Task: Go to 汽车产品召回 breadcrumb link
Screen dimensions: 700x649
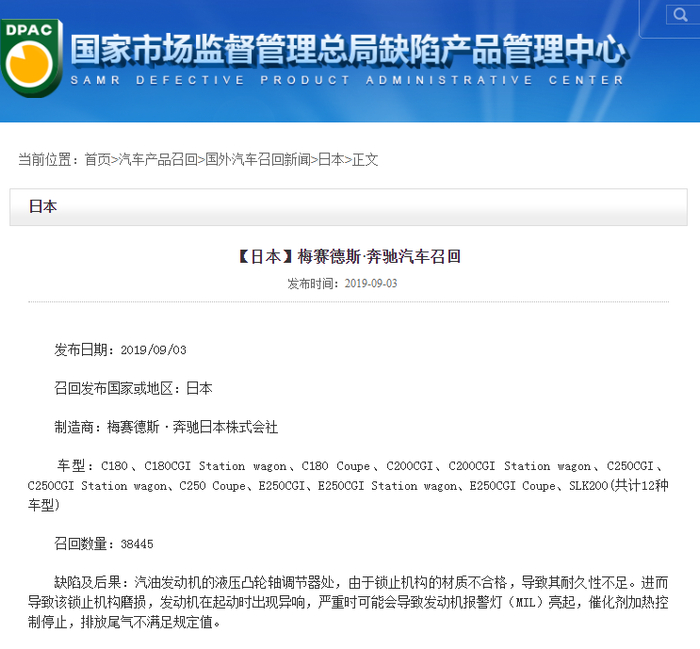Action: click(158, 159)
